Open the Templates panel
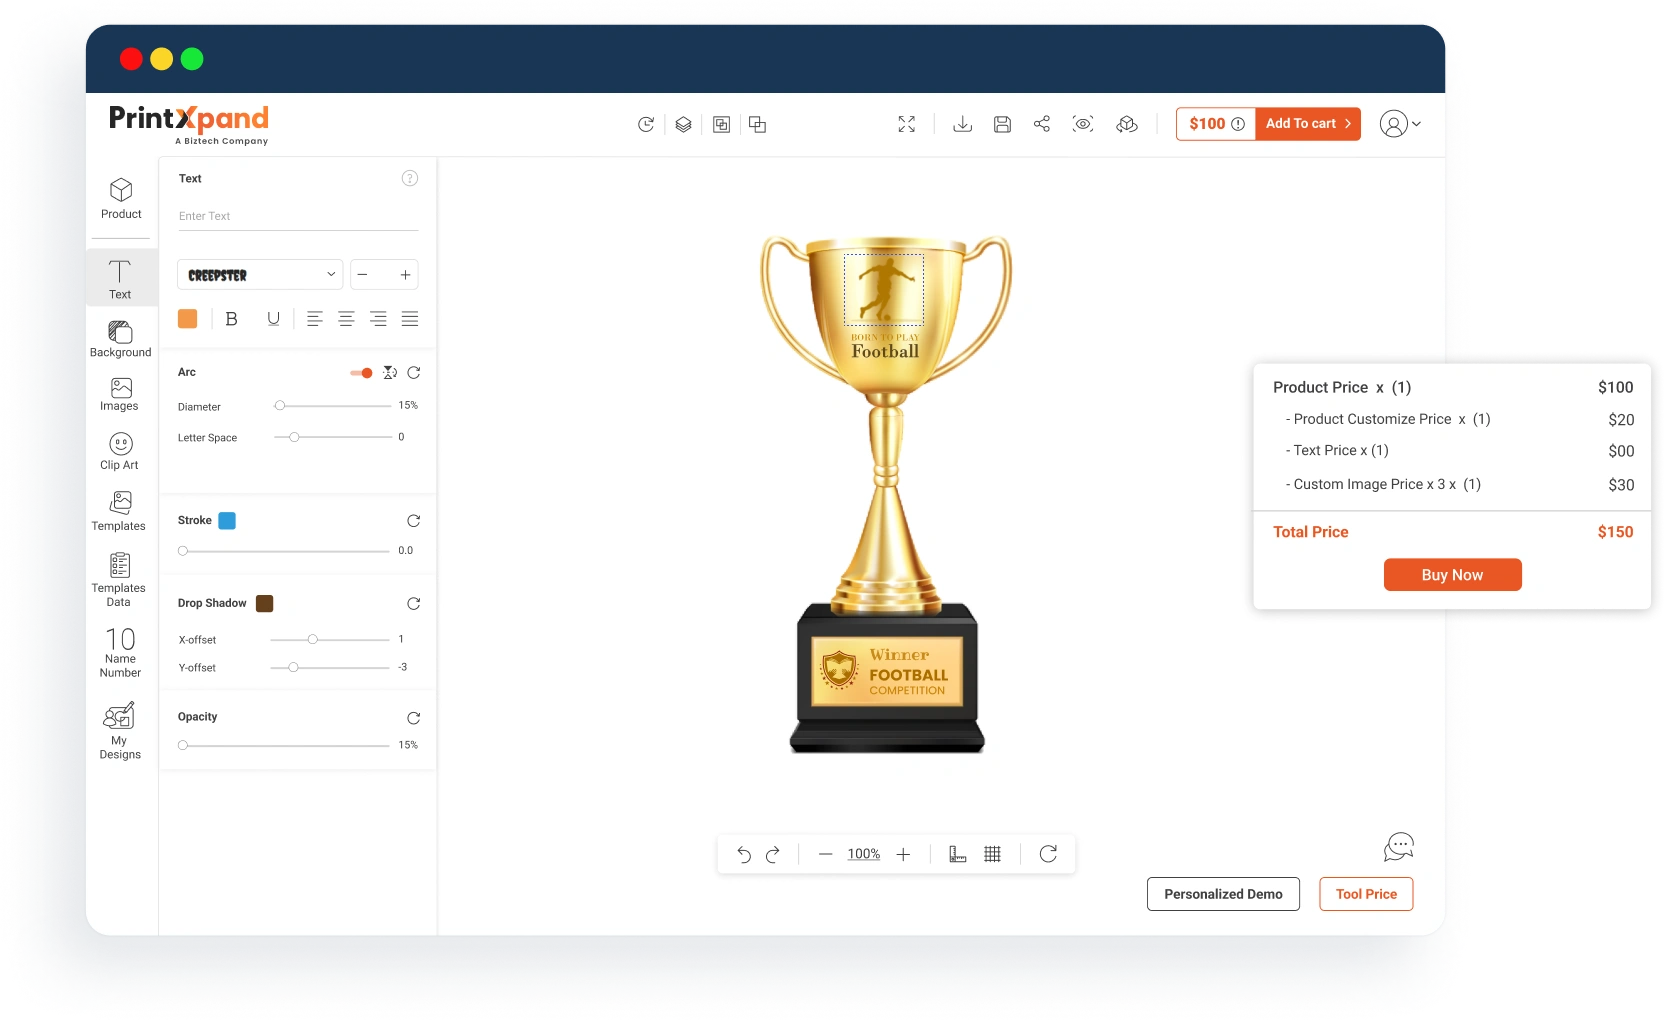This screenshot has width=1665, height=1021. click(119, 511)
